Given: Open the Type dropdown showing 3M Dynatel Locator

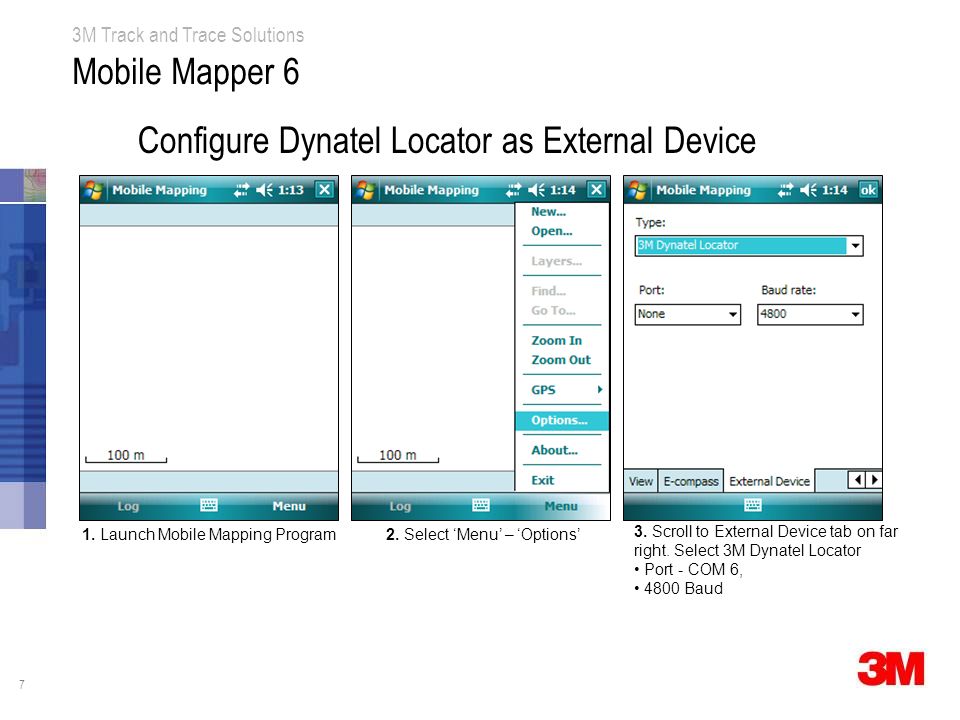Looking at the screenshot, I should coord(749,246).
